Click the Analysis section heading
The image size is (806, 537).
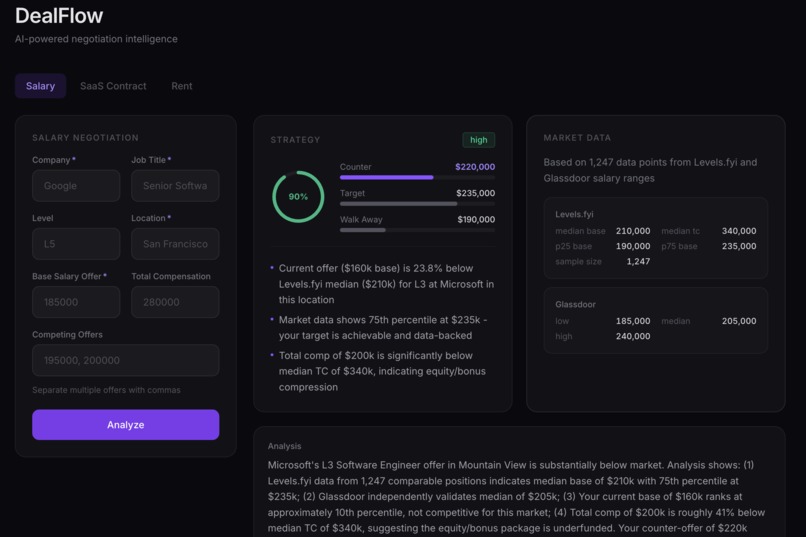click(x=284, y=446)
